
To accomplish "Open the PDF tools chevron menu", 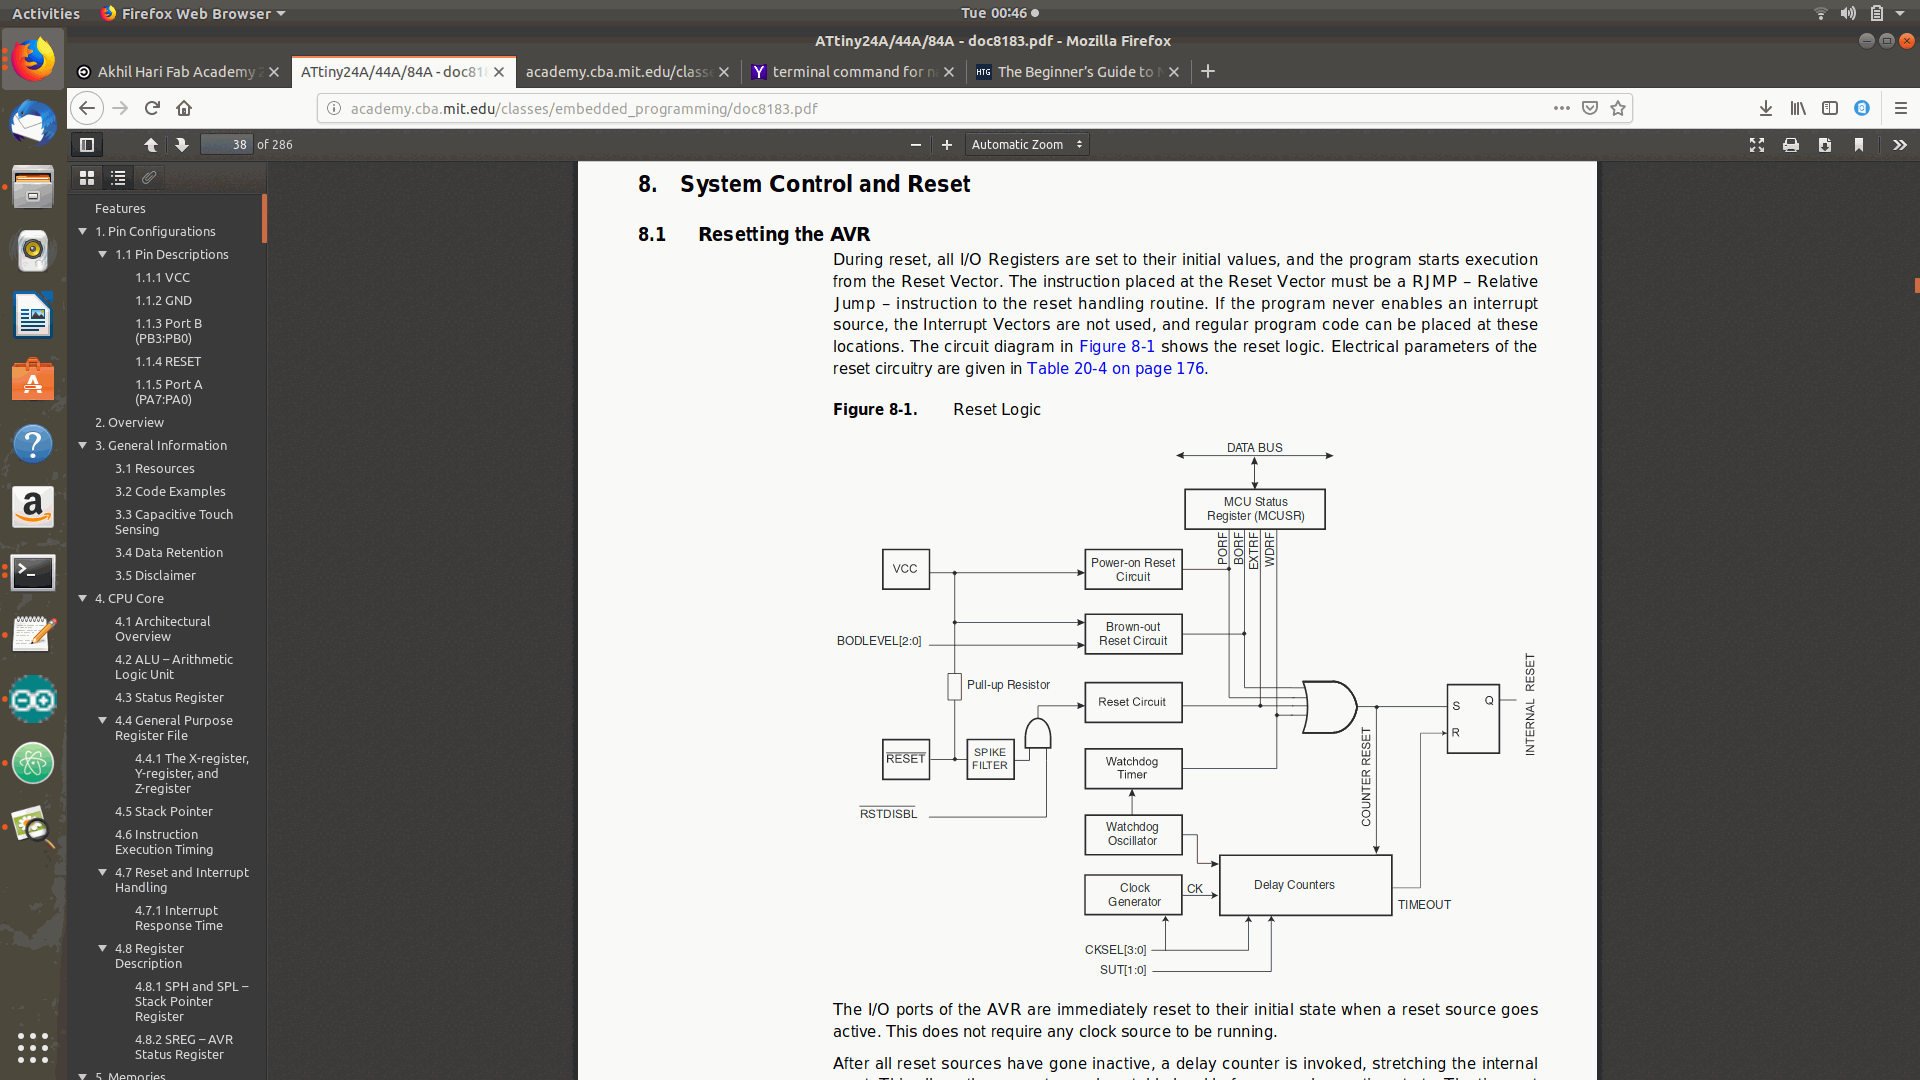I will (x=1899, y=145).
